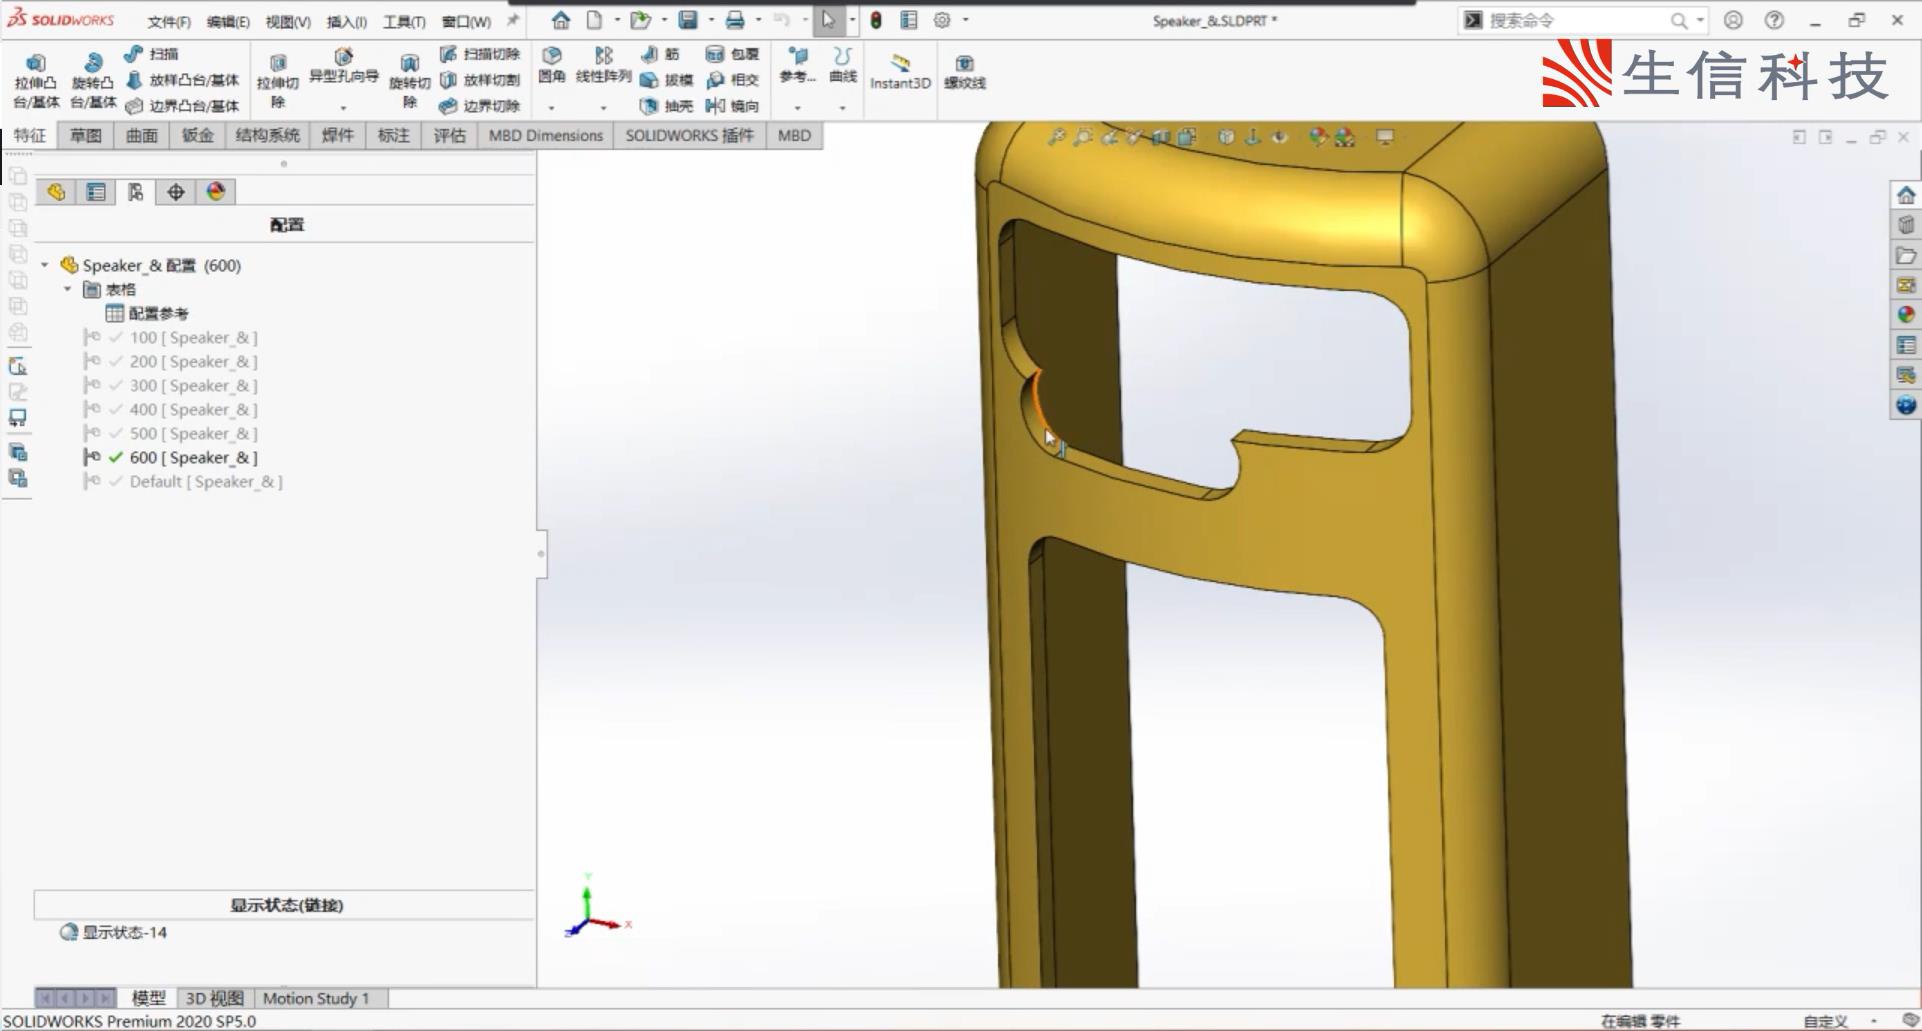The height and width of the screenshot is (1031, 1922).
Task: Click the 扫描 sweep tool
Action: tap(152, 54)
